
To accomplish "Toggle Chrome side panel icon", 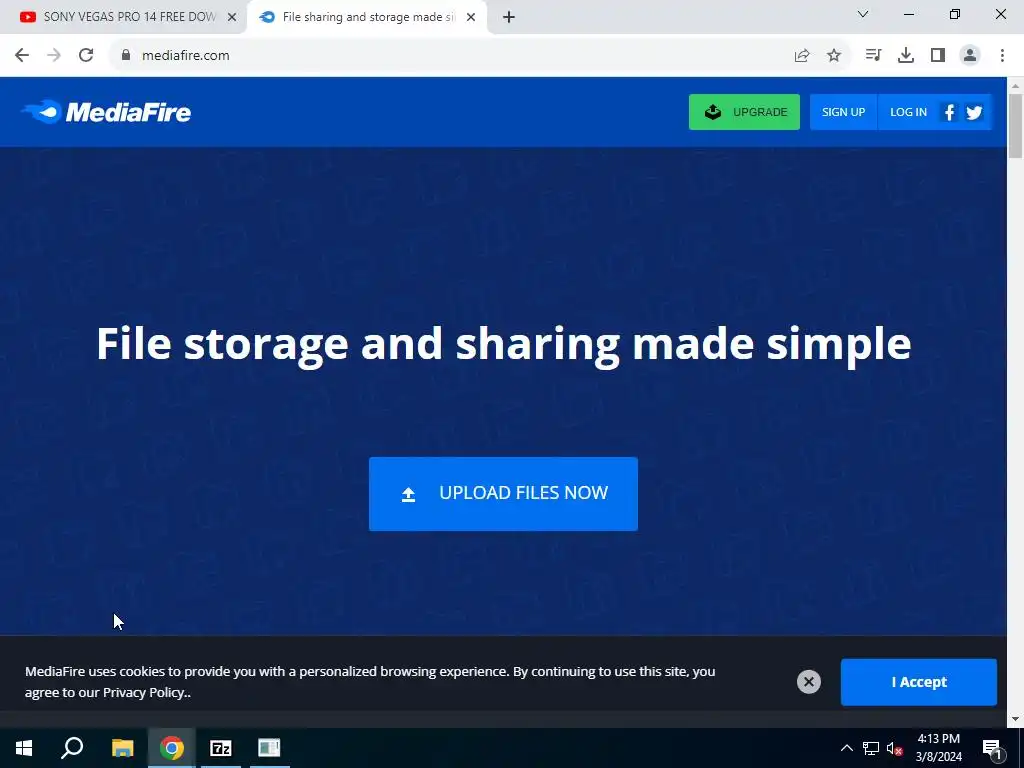I will (x=938, y=56).
